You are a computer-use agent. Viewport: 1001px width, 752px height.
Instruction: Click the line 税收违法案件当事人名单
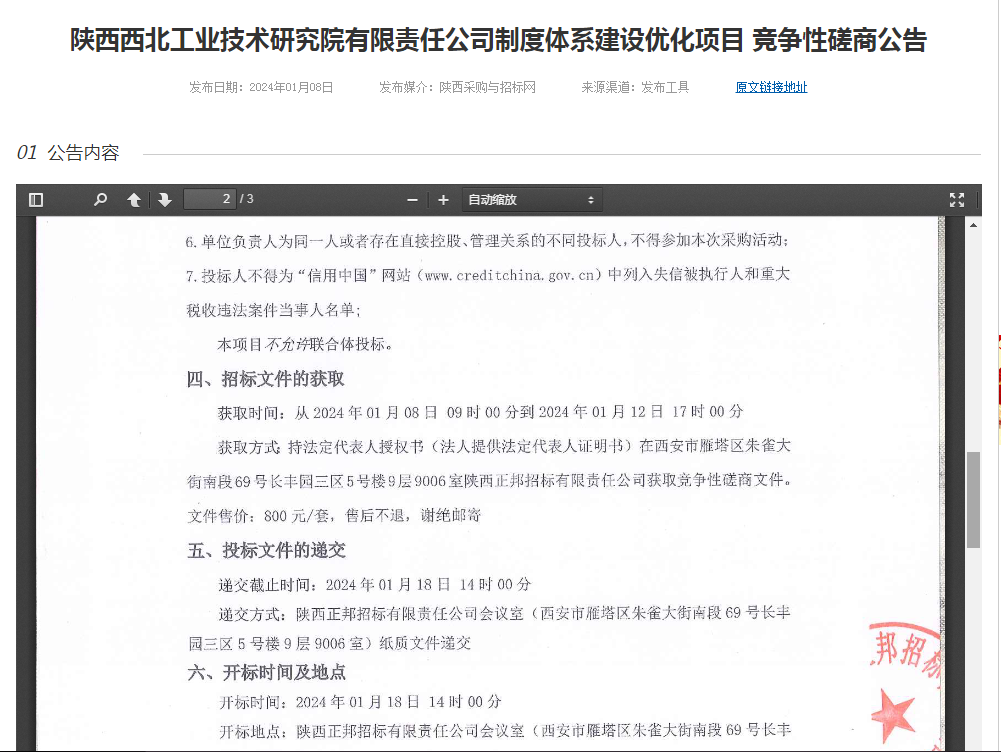tap(273, 310)
